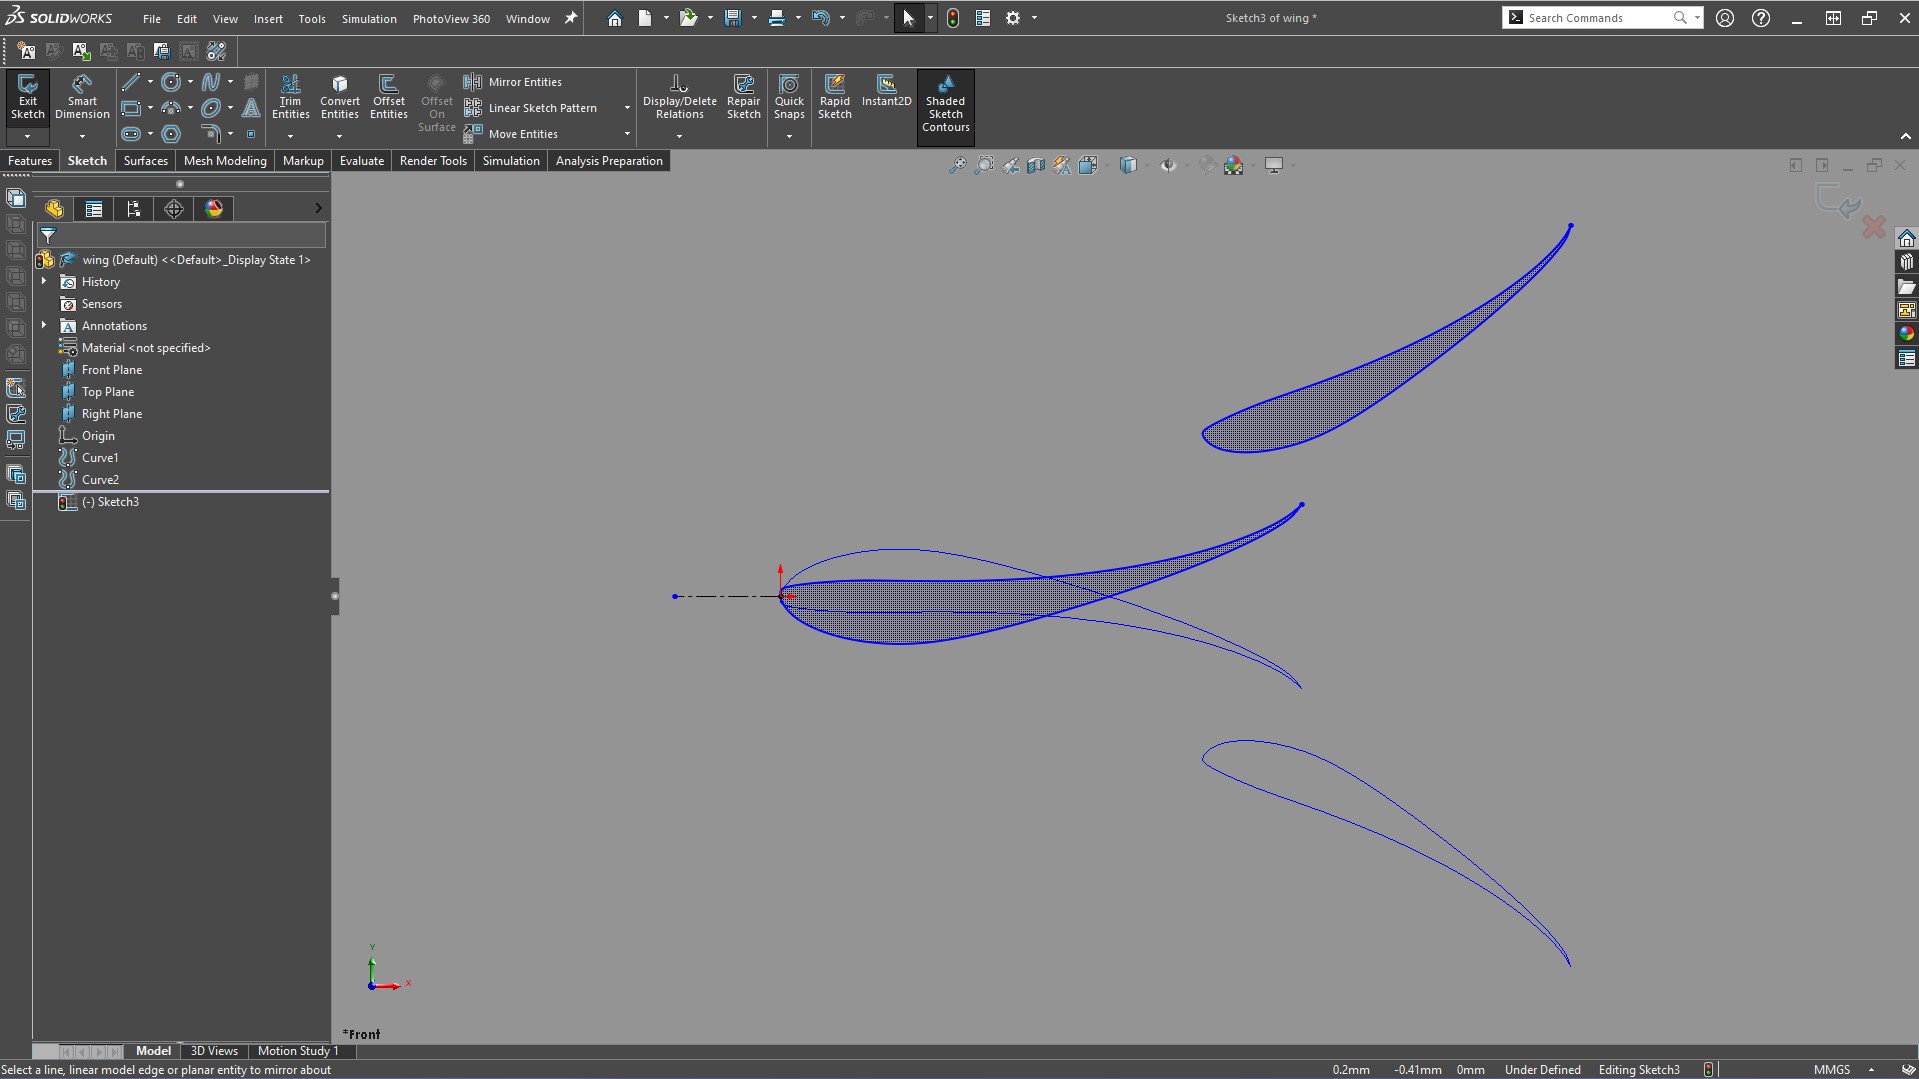
Task: Click the Repair Sketch tool
Action: 743,98
